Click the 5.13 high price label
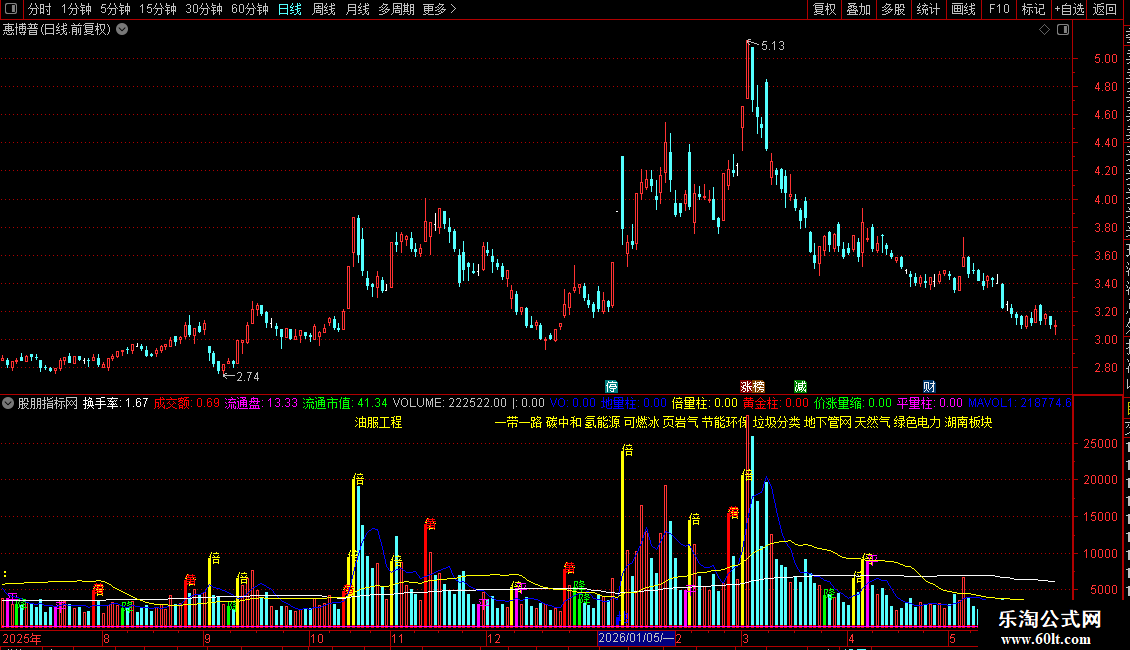The height and width of the screenshot is (650, 1130). [773, 45]
